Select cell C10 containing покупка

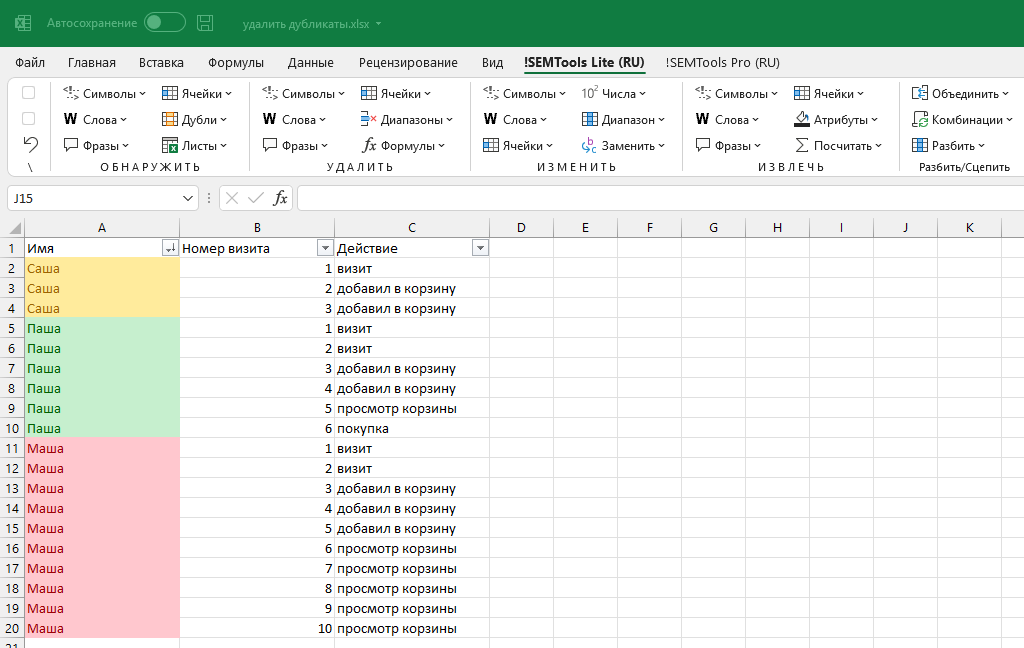pyautogui.click(x=412, y=429)
